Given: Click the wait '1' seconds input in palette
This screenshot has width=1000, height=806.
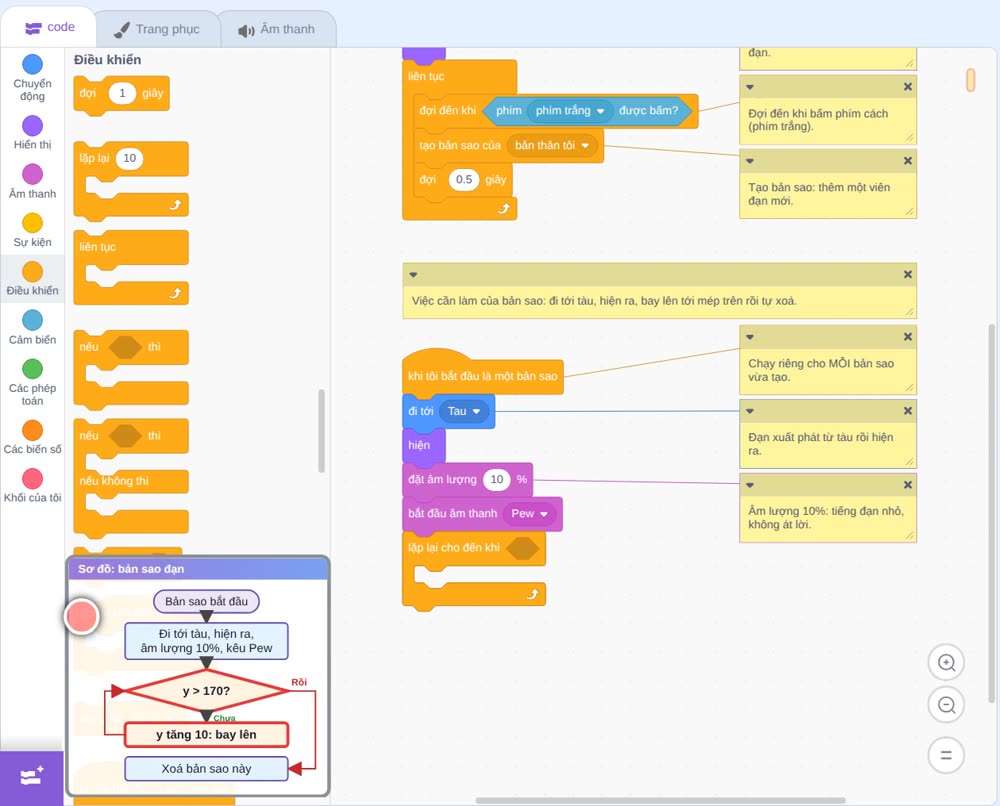Looking at the screenshot, I should click(x=122, y=93).
